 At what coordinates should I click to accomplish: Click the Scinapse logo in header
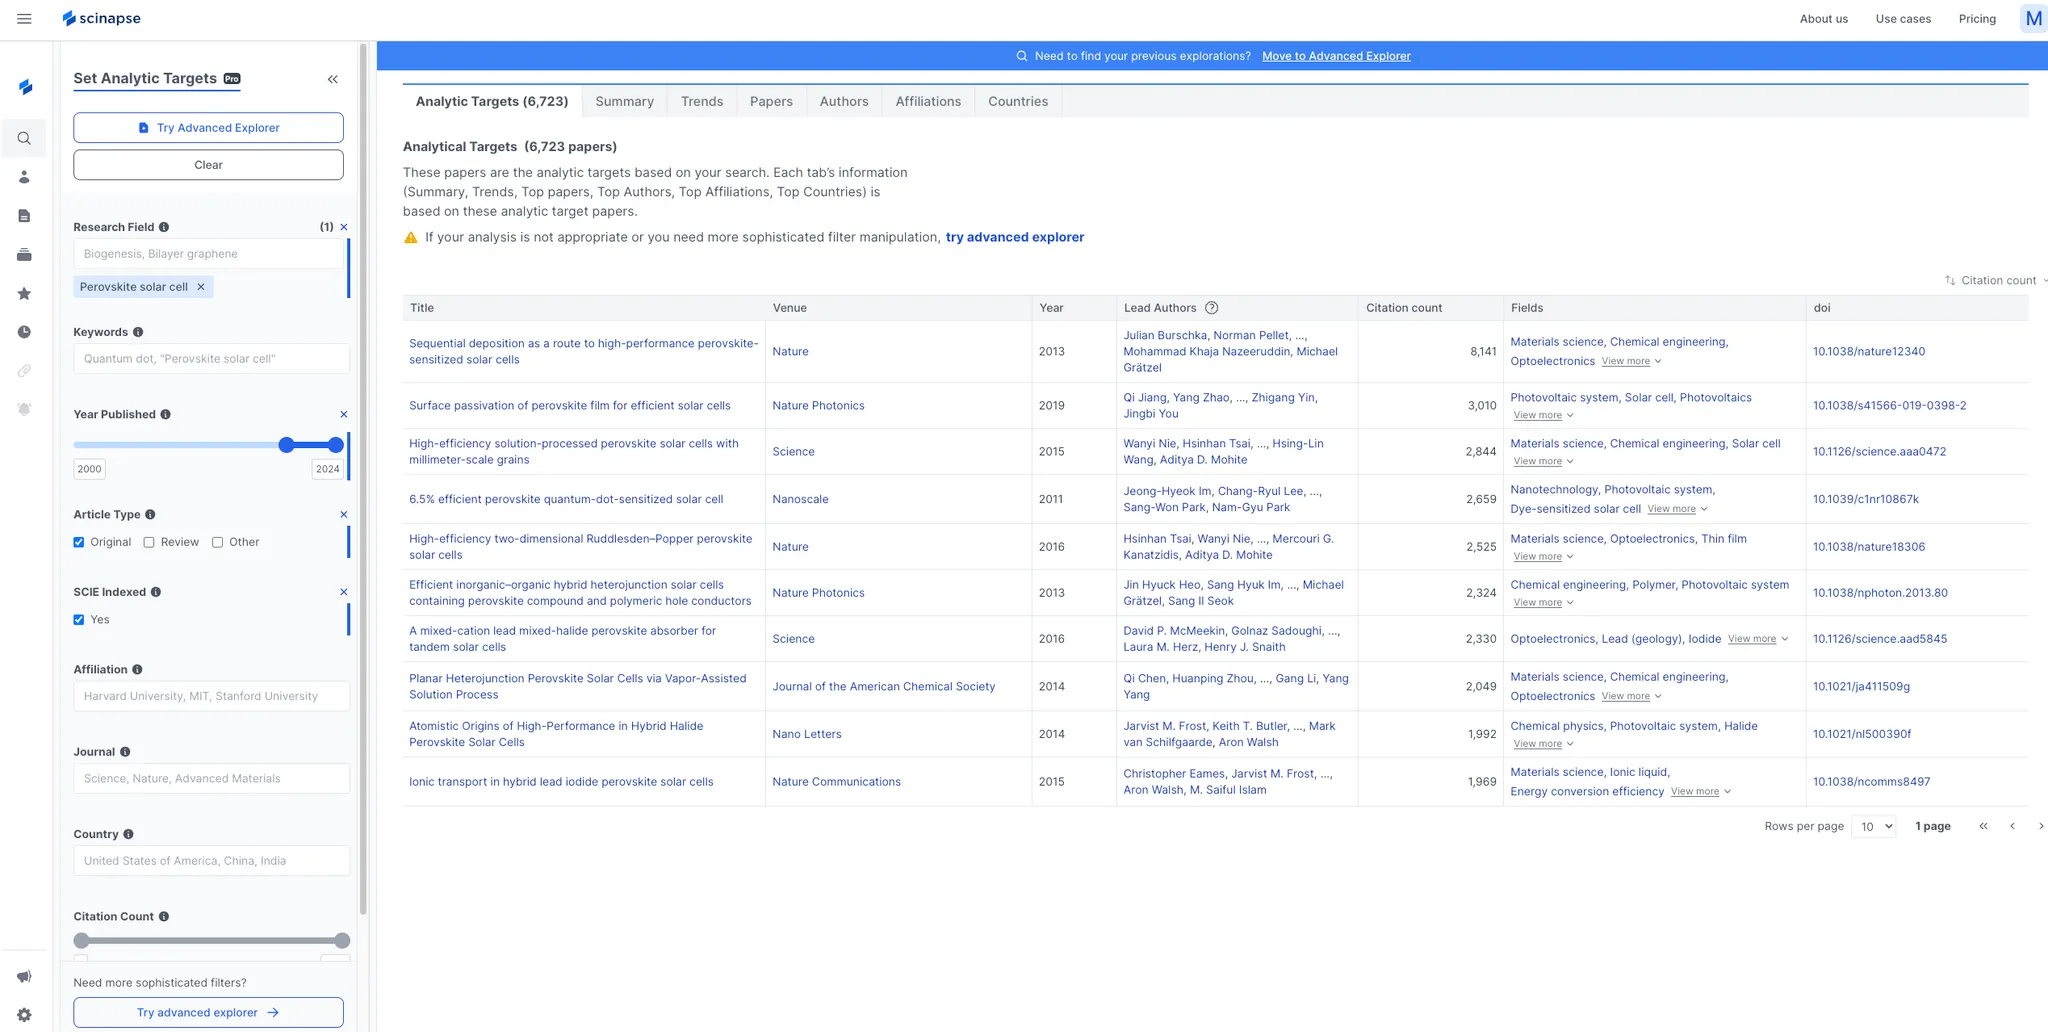point(101,19)
